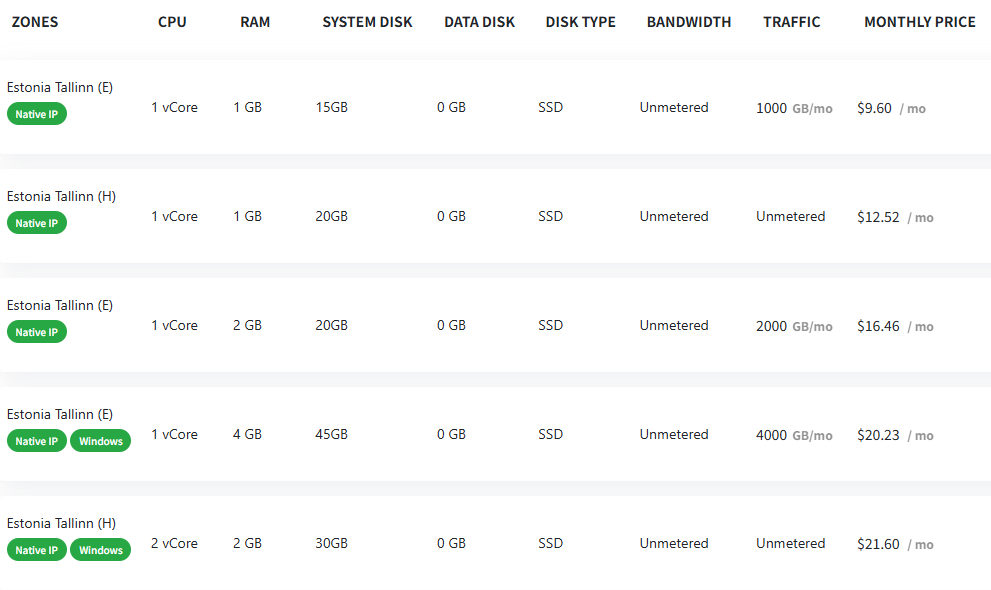The image size is (991, 590).
Task: Click Windows badge on the $20.23 plan
Action: tap(100, 441)
